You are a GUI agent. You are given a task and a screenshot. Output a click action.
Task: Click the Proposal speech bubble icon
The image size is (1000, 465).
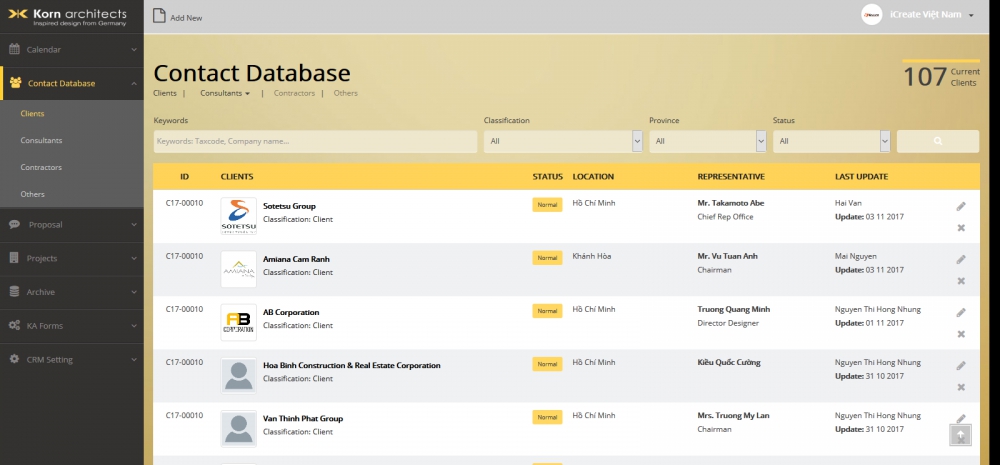(x=15, y=225)
